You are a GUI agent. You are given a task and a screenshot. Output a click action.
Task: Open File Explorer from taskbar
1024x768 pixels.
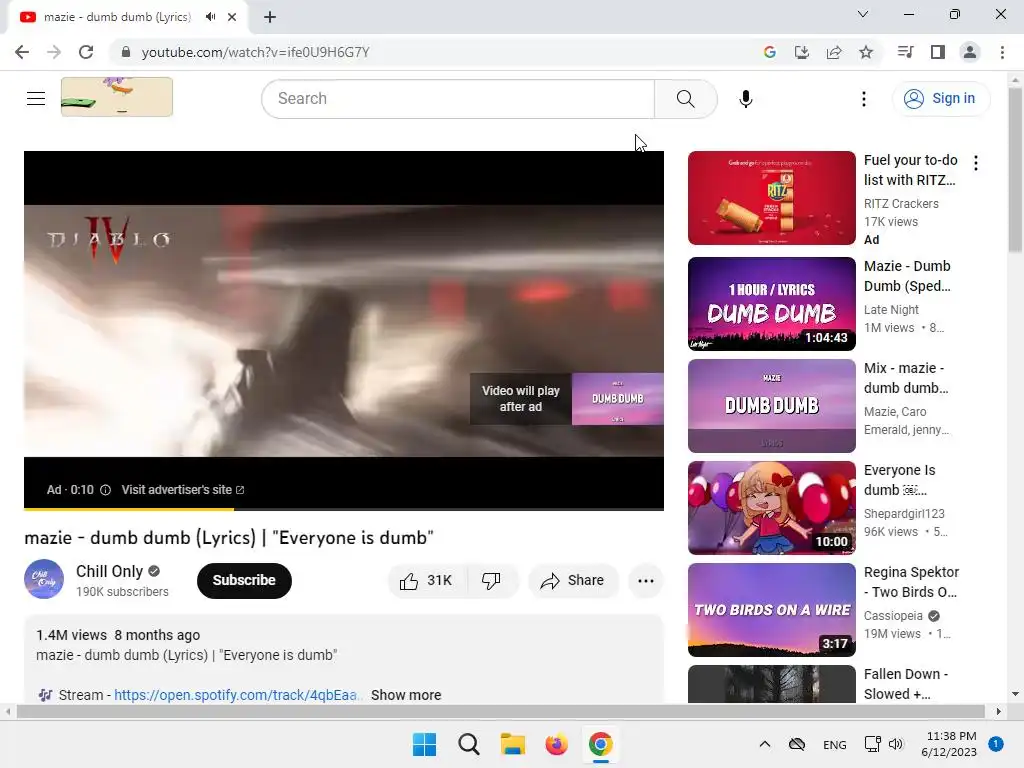coord(513,744)
